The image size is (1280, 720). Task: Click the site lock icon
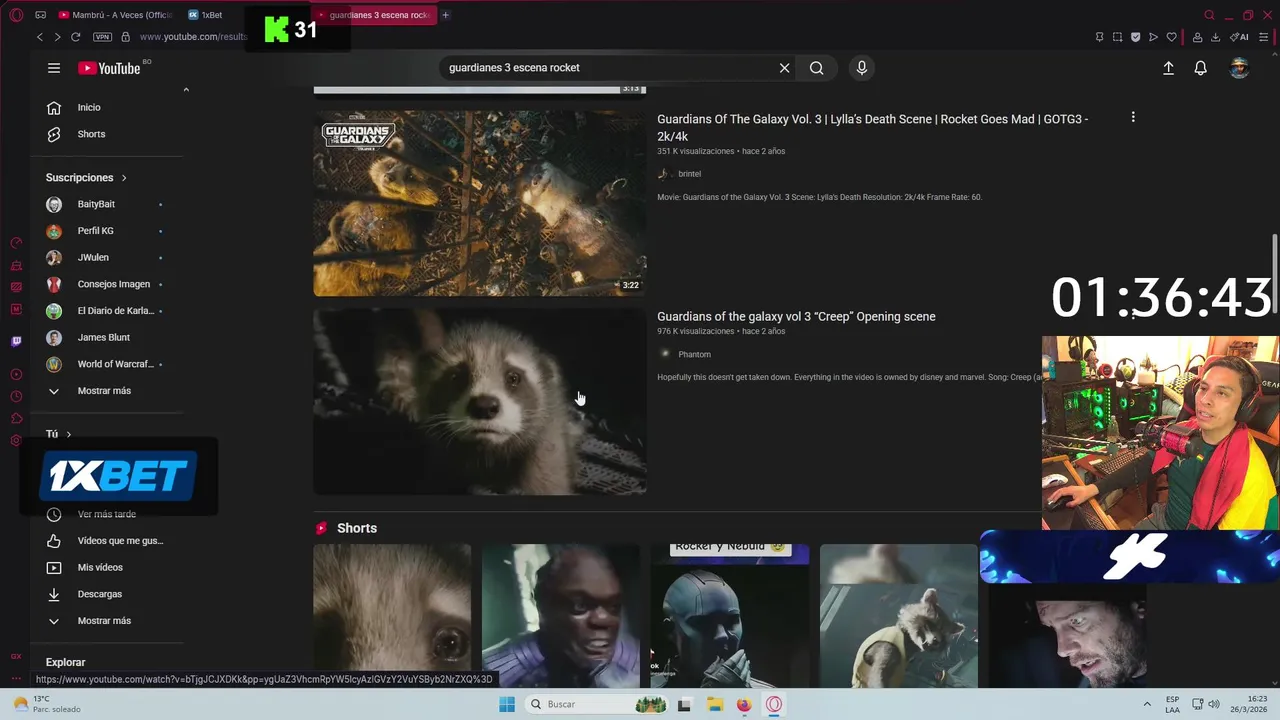tap(125, 37)
